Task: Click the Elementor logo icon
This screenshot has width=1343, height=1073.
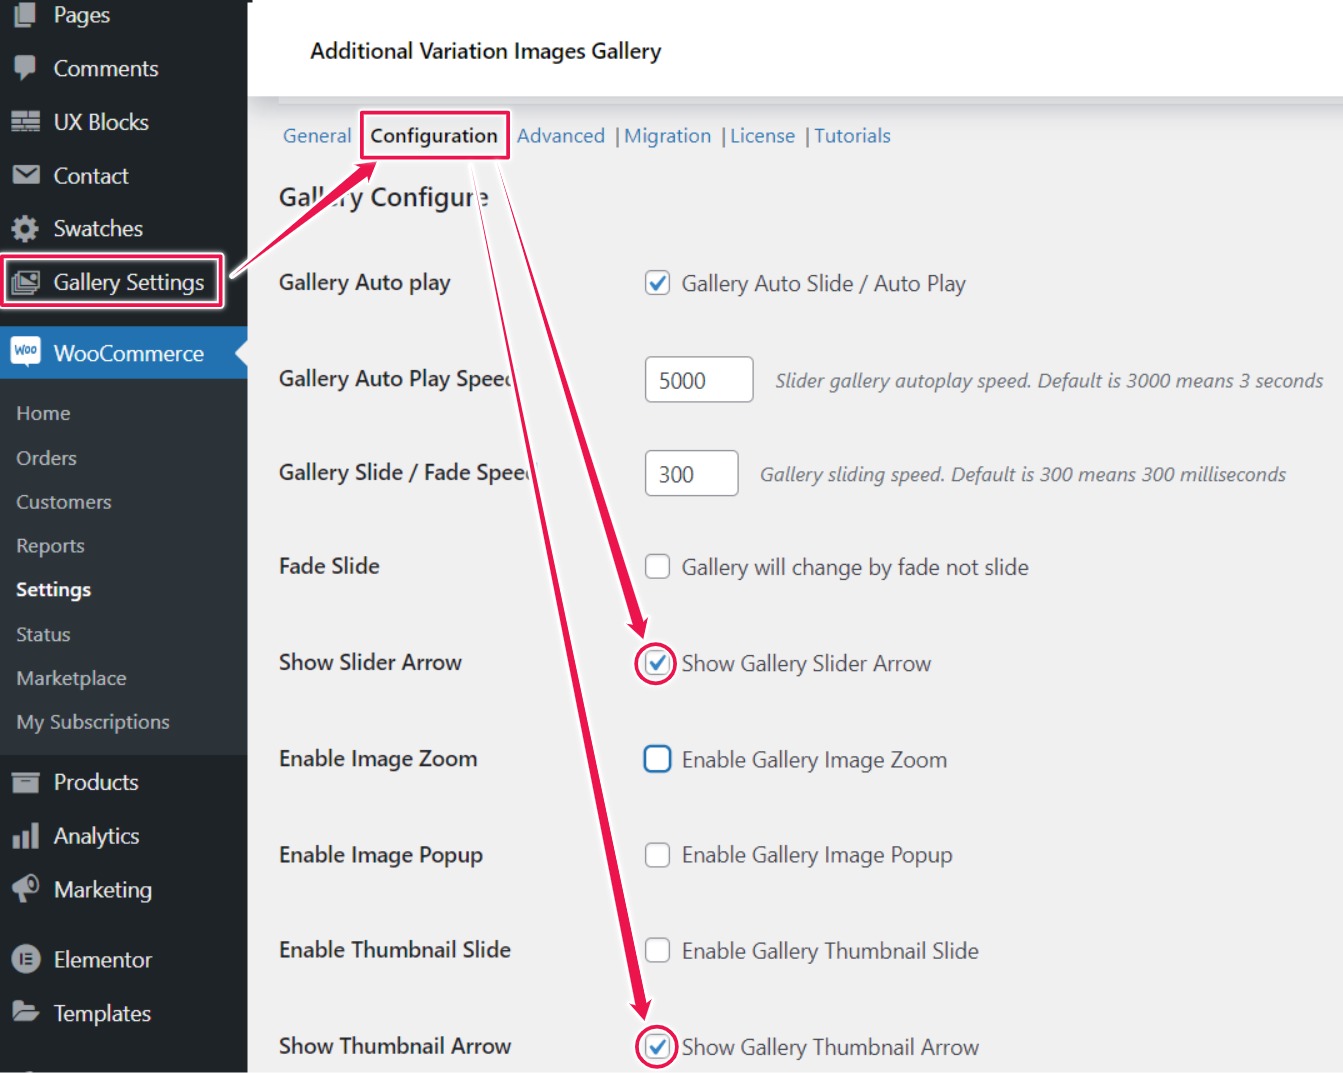Action: [x=25, y=959]
